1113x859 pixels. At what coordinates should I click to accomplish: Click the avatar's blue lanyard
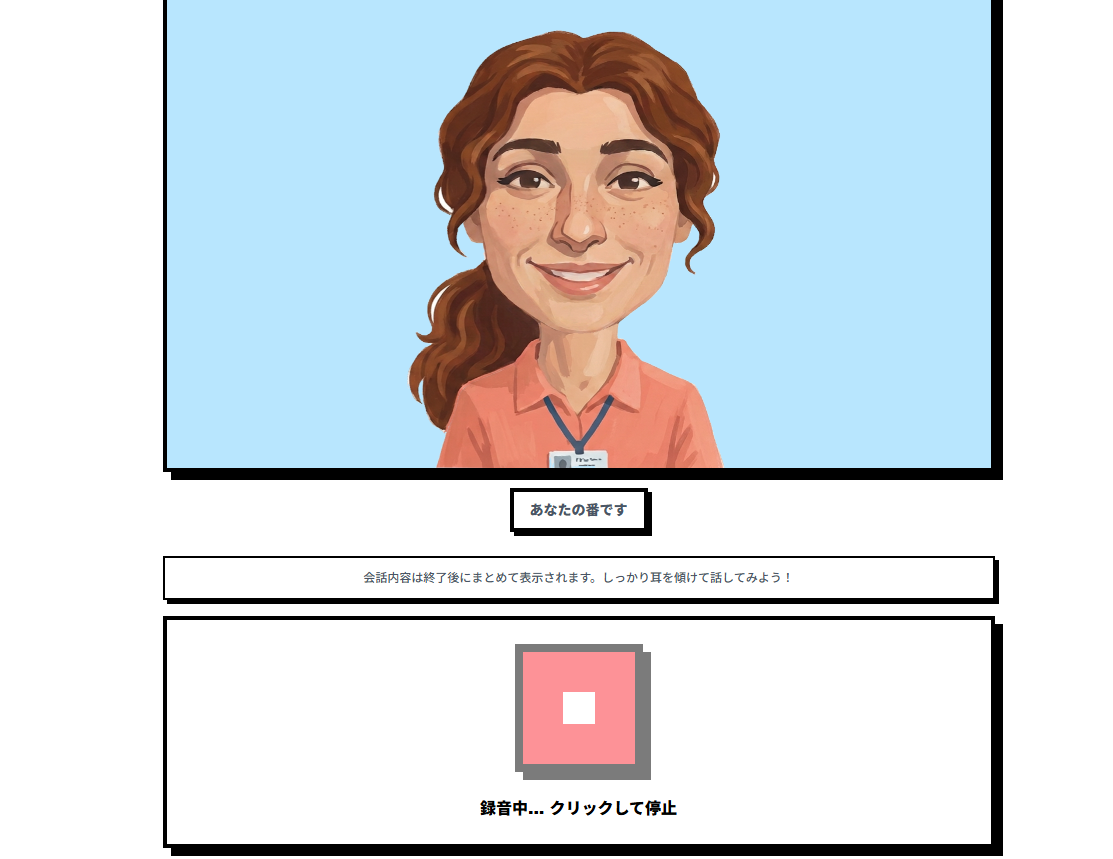[578, 424]
